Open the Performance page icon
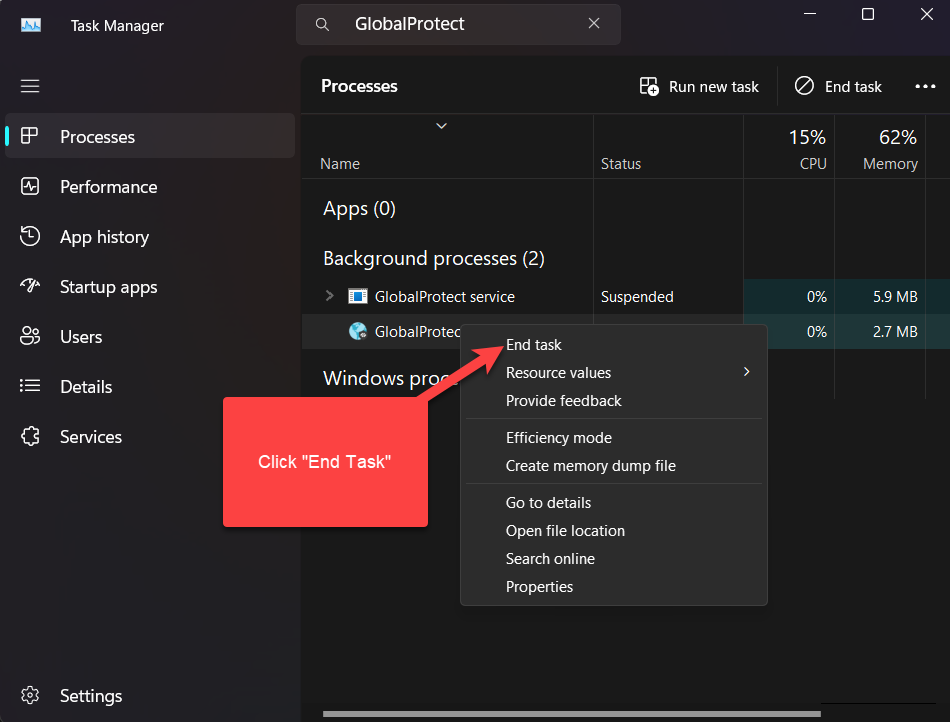The height and width of the screenshot is (722, 950). (x=30, y=187)
